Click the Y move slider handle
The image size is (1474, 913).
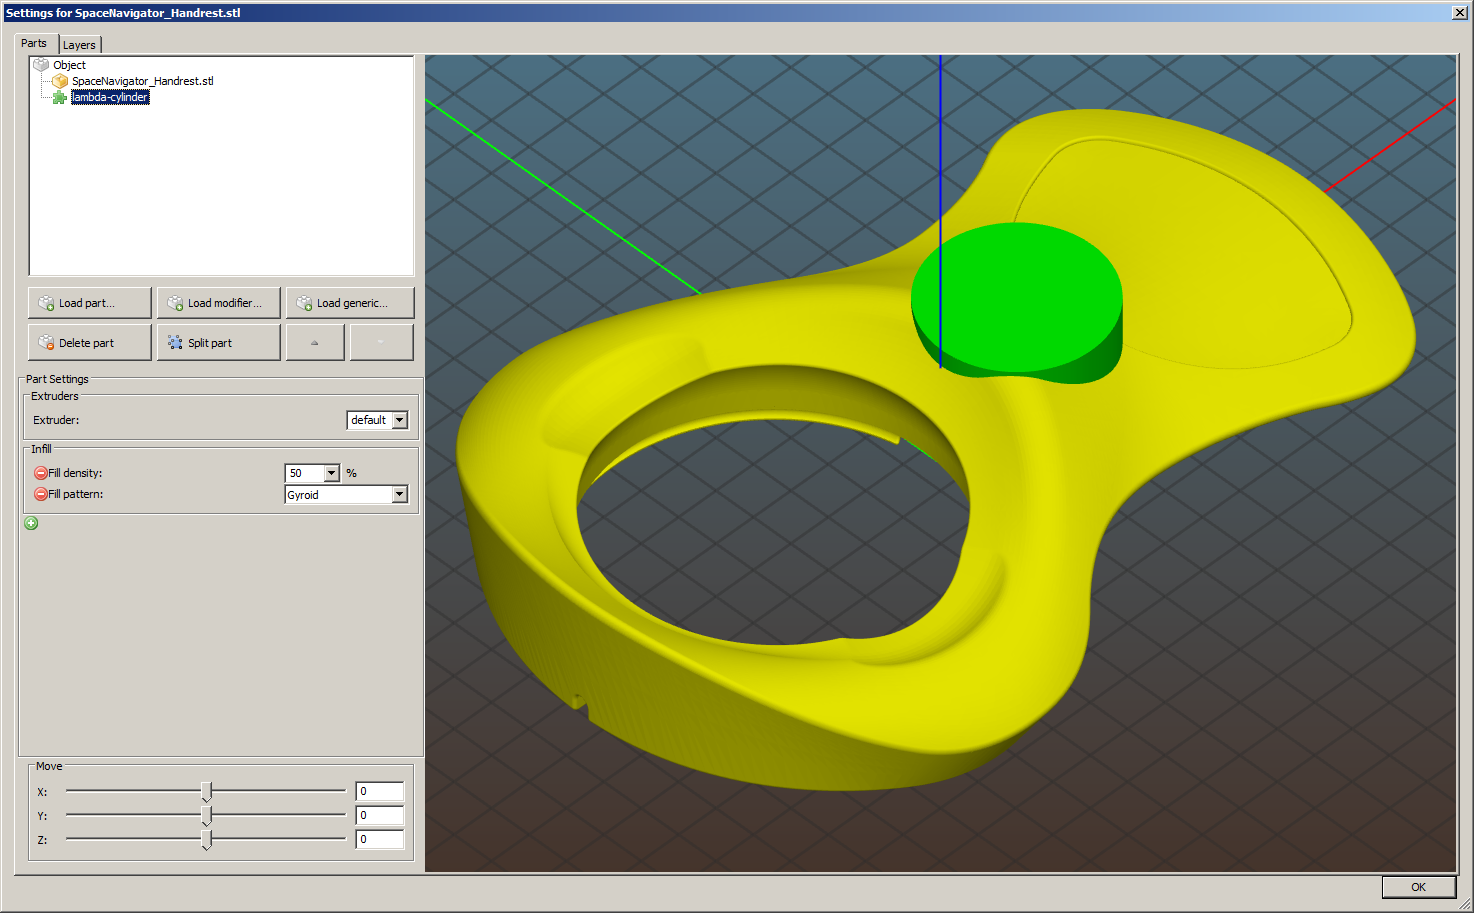pyautogui.click(x=207, y=816)
